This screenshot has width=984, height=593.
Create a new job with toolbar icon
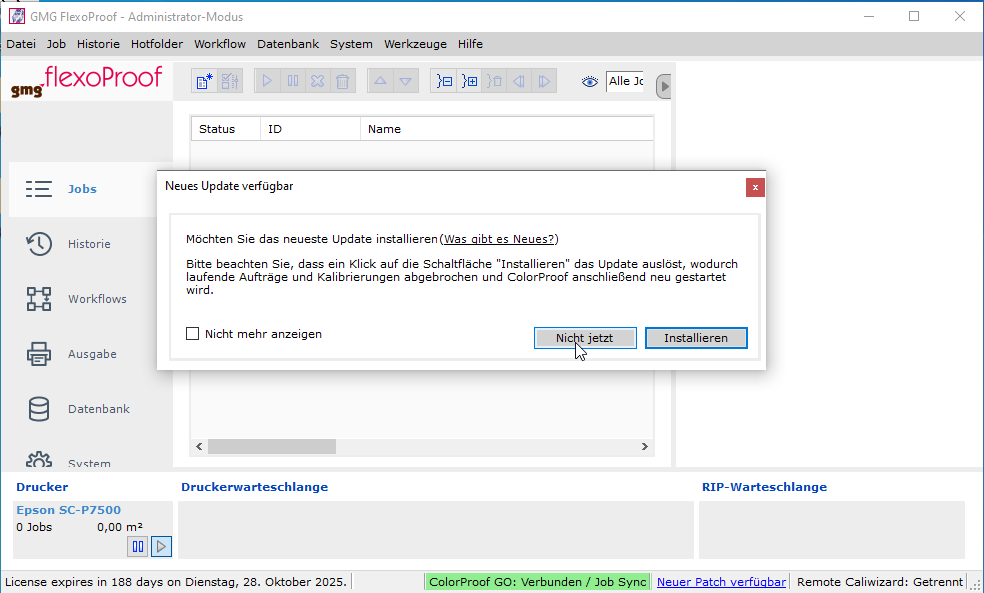tap(205, 81)
